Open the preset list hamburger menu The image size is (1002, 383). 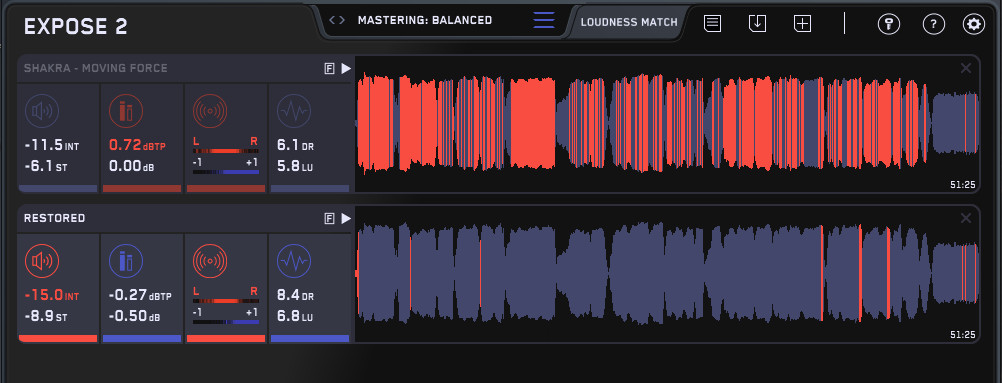544,20
